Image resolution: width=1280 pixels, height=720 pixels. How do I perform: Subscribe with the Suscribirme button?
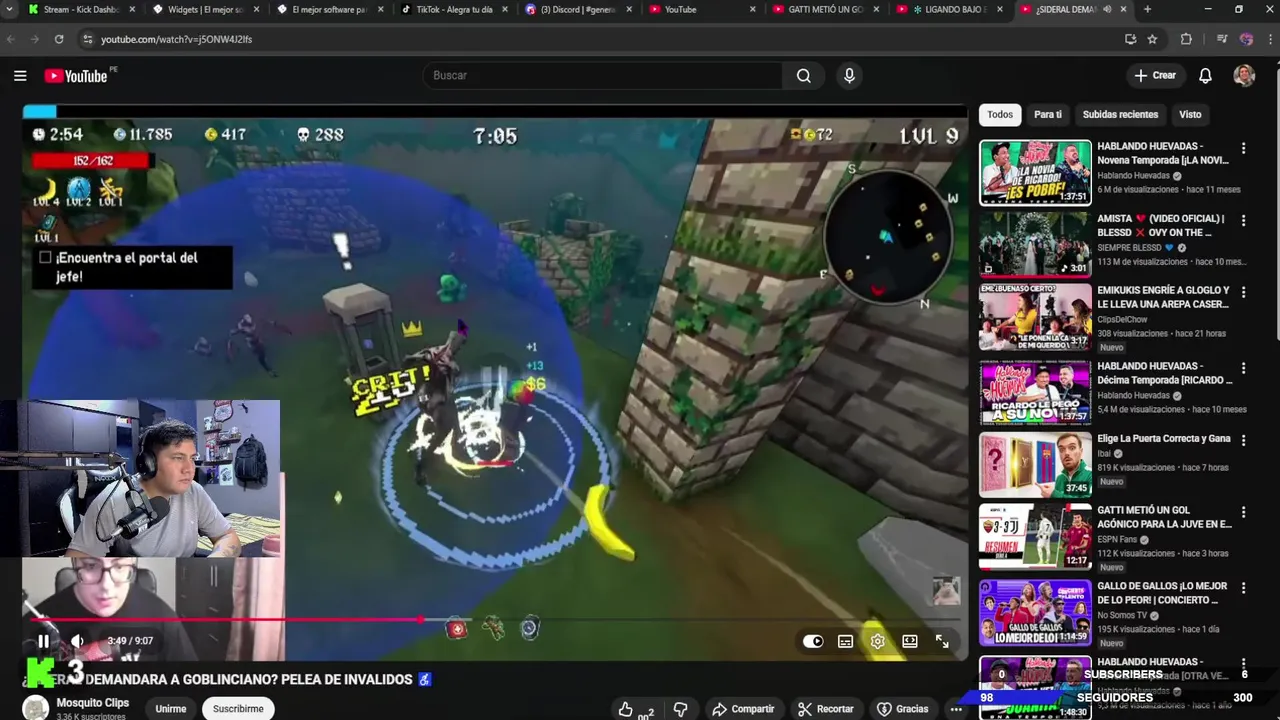click(238, 709)
